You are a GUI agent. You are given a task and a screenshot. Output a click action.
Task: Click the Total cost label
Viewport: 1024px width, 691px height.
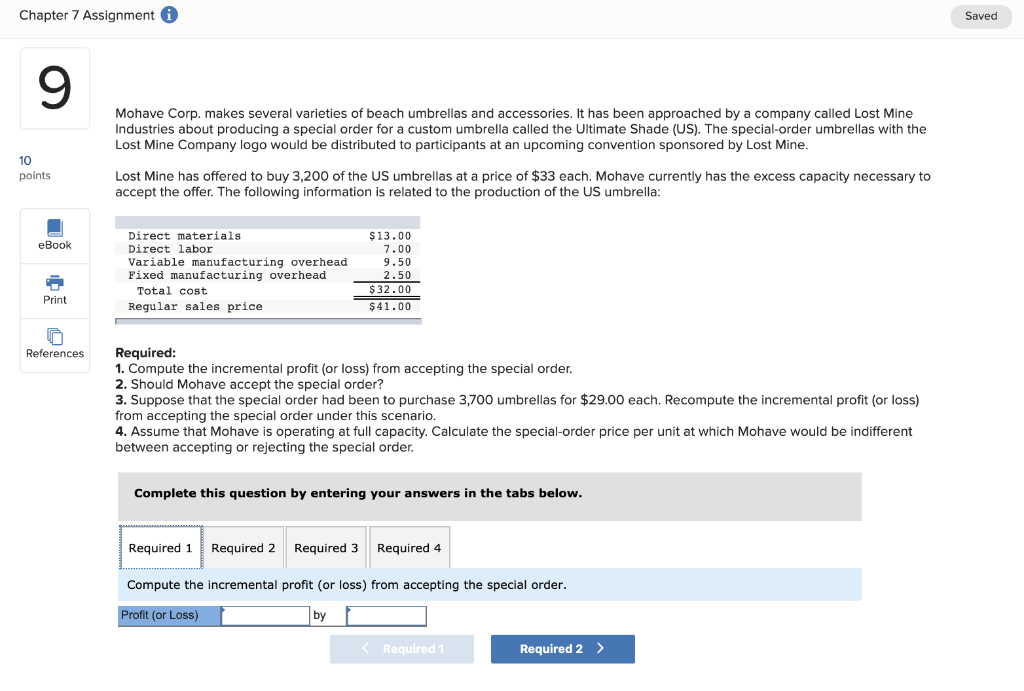(172, 291)
